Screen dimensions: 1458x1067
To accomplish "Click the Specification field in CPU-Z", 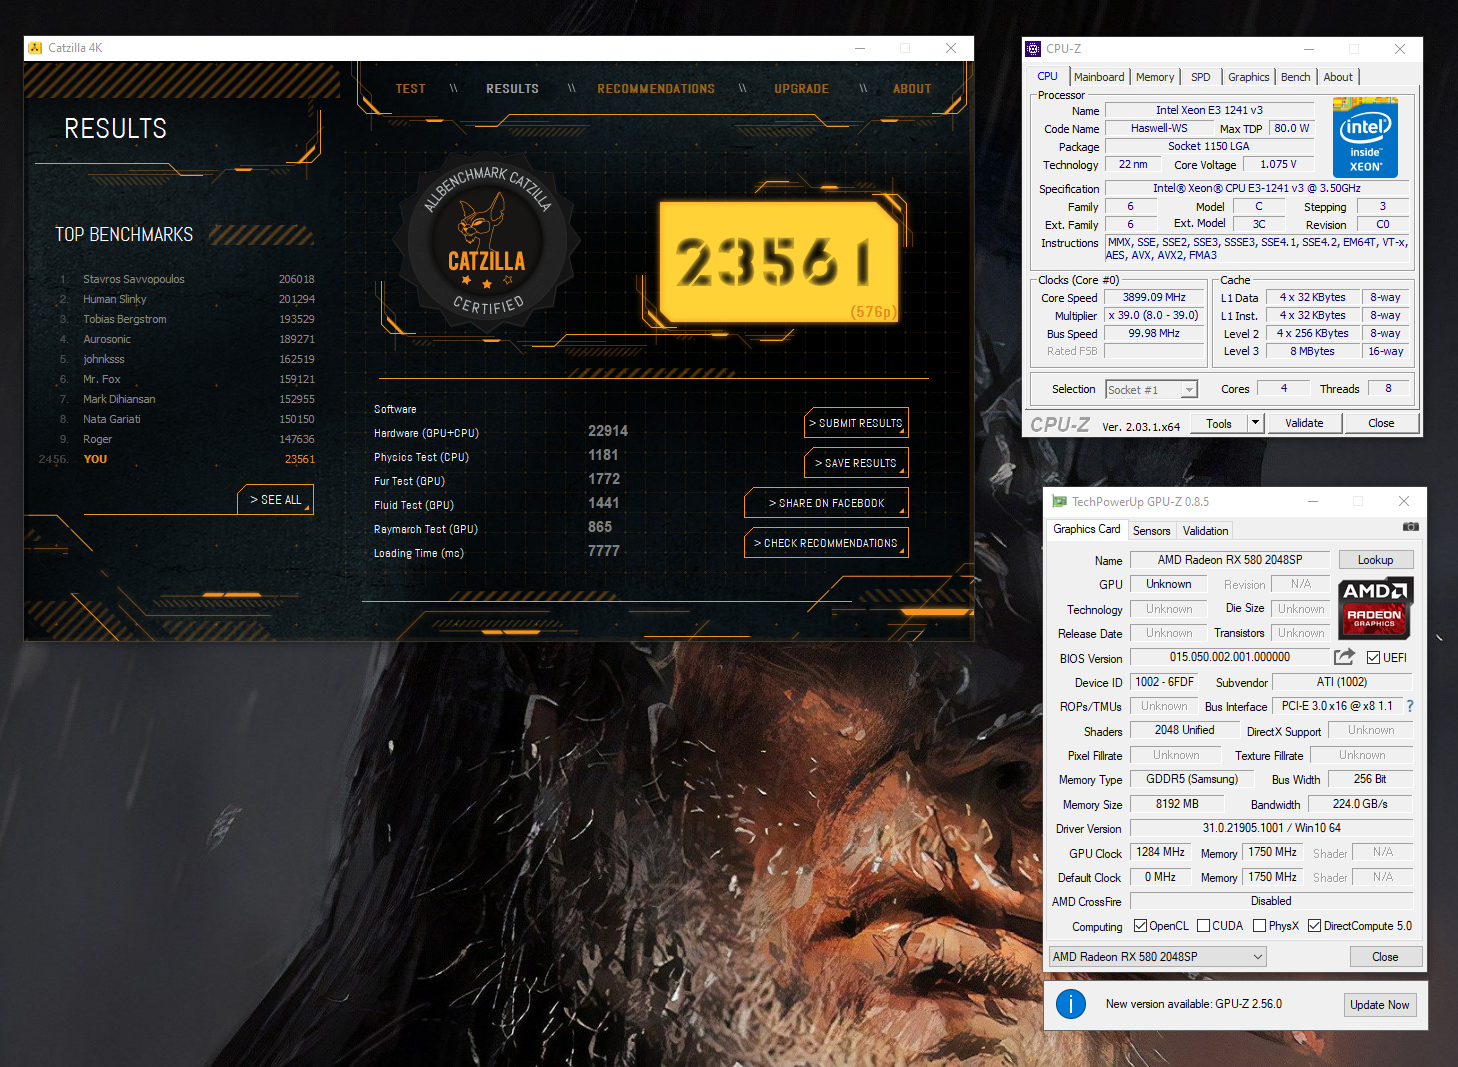I will pos(1257,188).
